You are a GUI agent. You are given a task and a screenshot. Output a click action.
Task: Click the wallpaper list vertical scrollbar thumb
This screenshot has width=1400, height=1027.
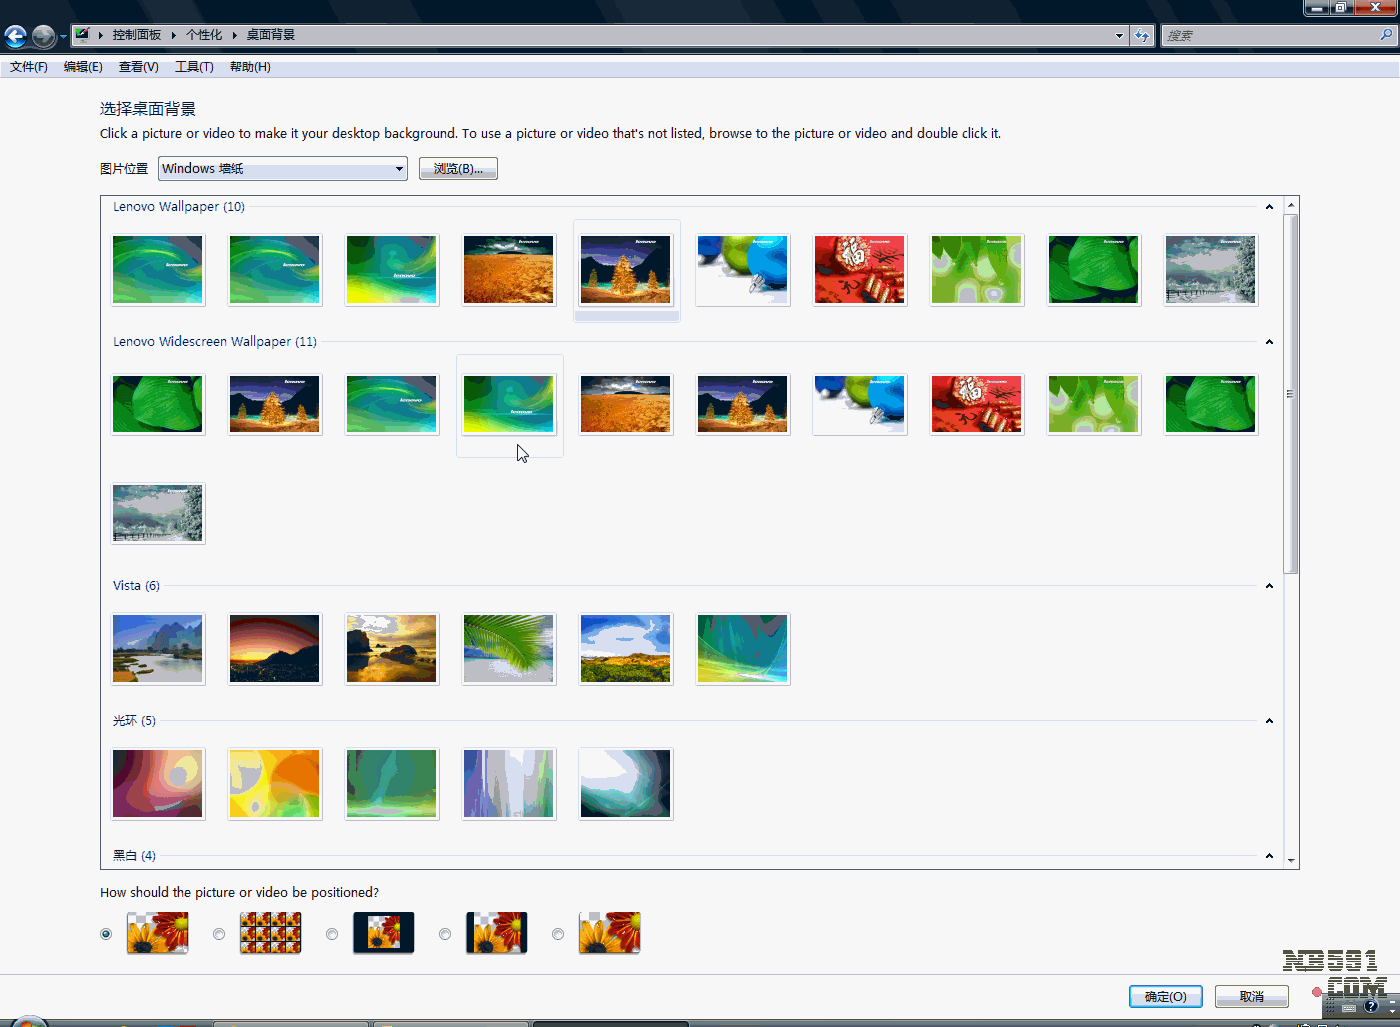click(x=1291, y=394)
